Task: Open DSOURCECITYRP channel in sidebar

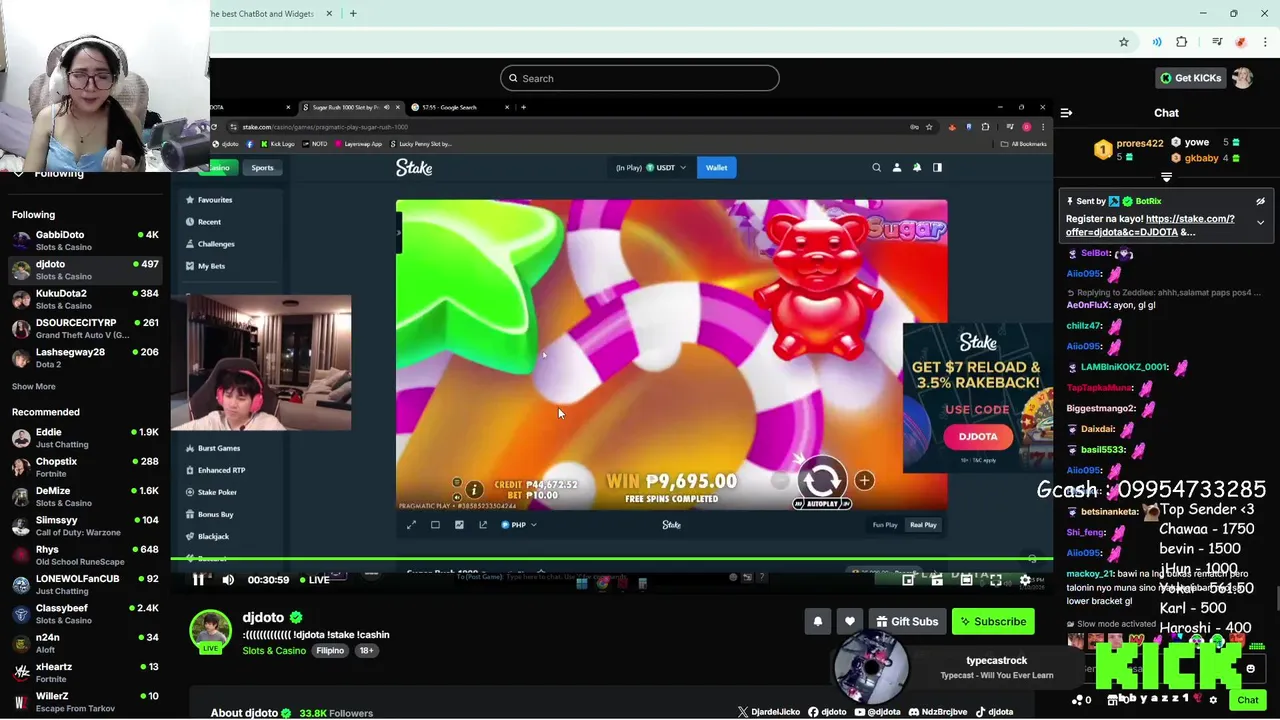Action: pos(85,328)
